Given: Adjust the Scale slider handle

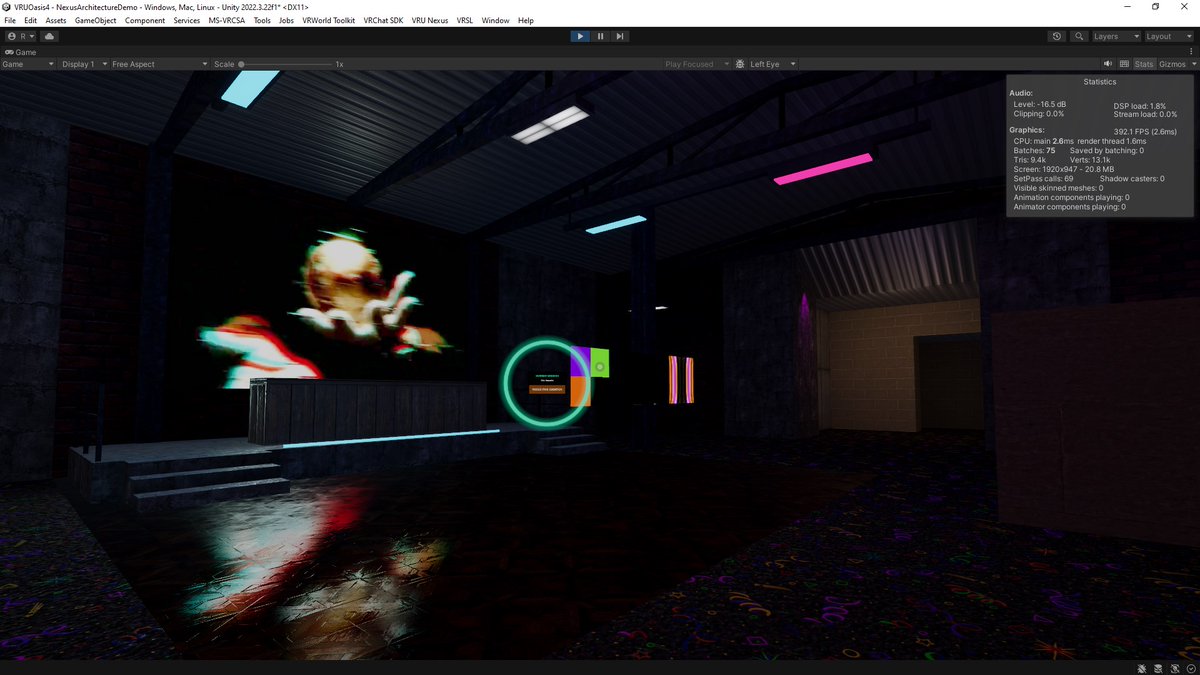Looking at the screenshot, I should pos(242,64).
